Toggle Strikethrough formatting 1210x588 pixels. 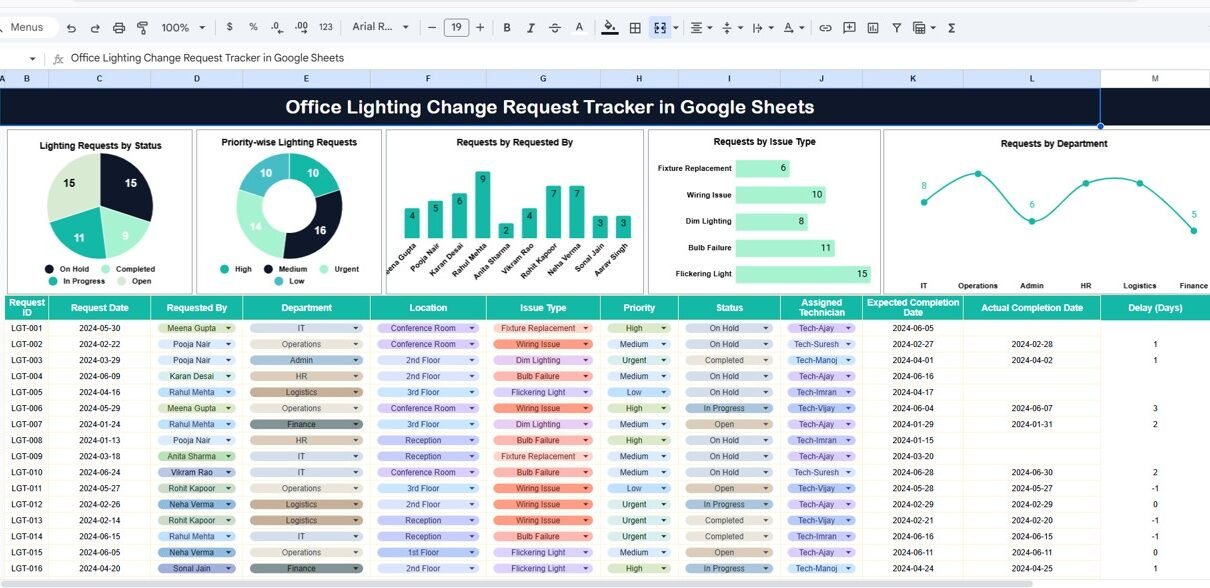(555, 28)
